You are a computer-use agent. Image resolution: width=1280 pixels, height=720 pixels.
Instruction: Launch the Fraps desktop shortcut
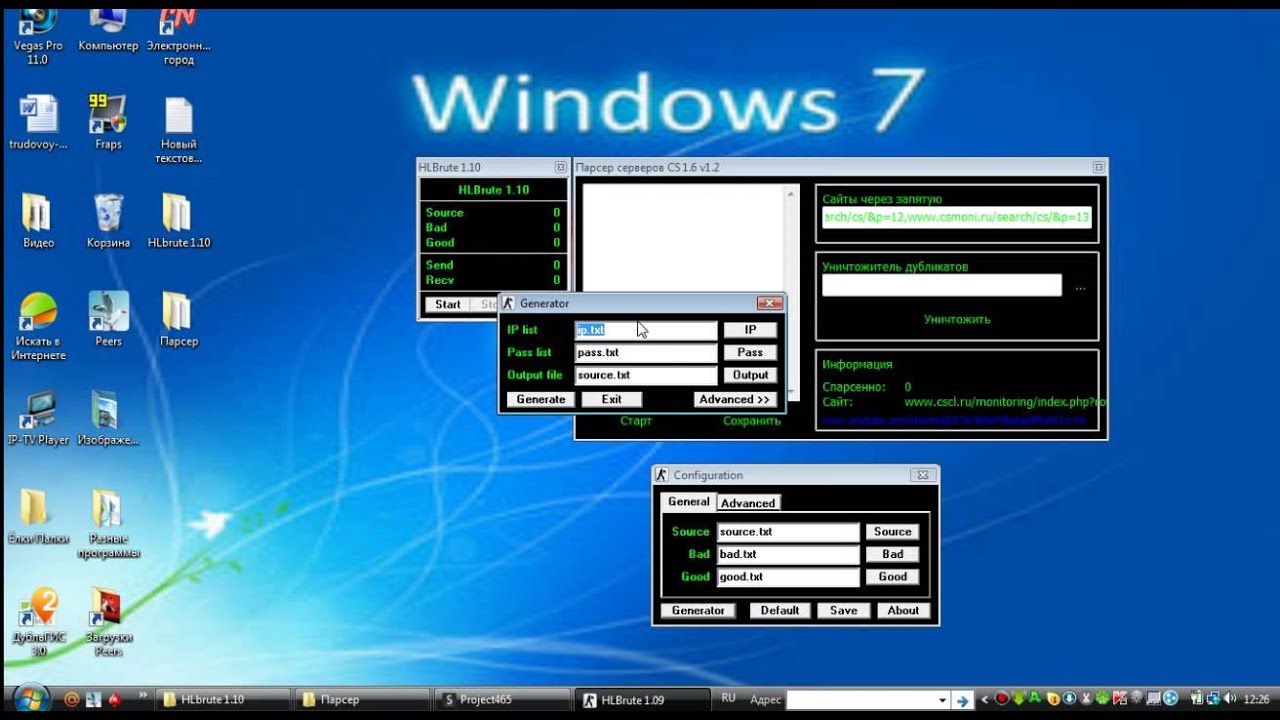(x=108, y=122)
